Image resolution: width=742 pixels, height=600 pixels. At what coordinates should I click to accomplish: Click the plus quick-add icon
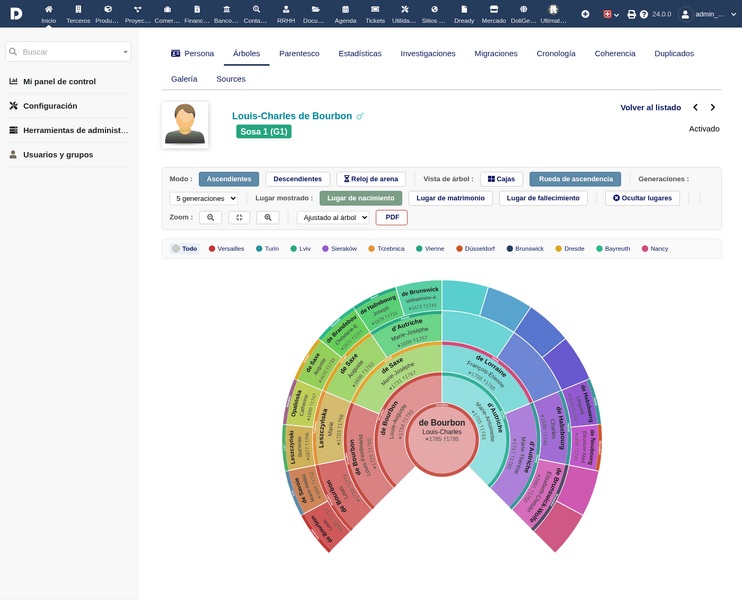pyautogui.click(x=585, y=14)
